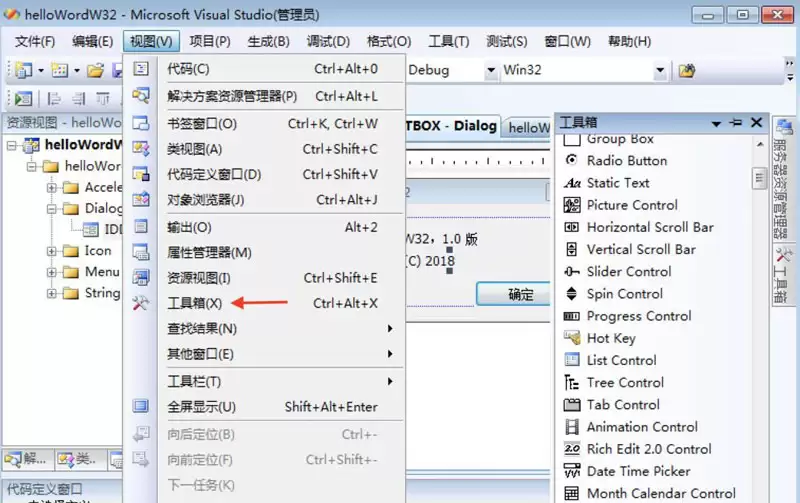Open the Build (生成) menu
The image size is (800, 503).
(268, 41)
